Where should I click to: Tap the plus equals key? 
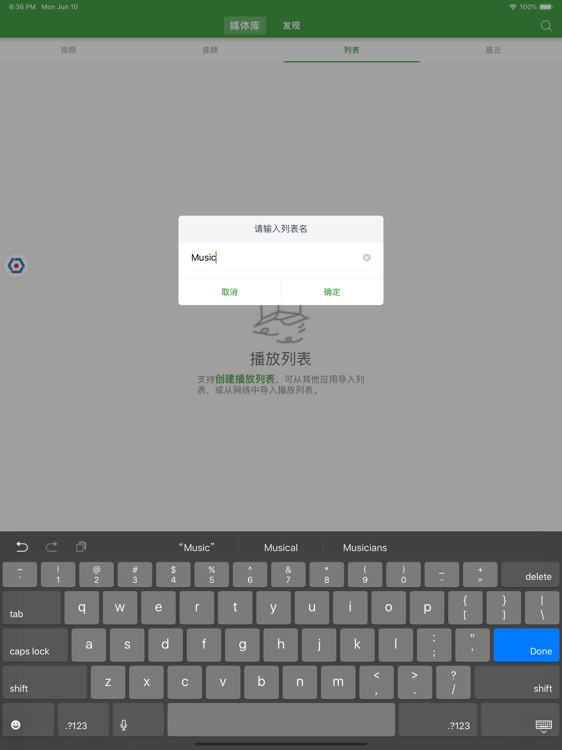point(480,574)
